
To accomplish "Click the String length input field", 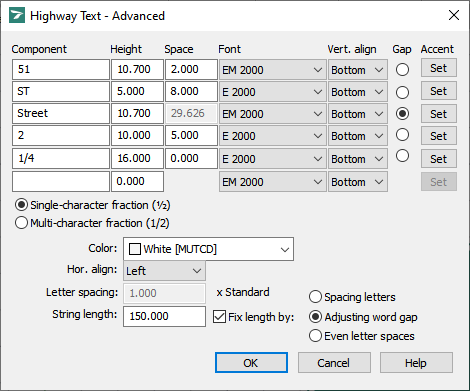I will tap(164, 316).
